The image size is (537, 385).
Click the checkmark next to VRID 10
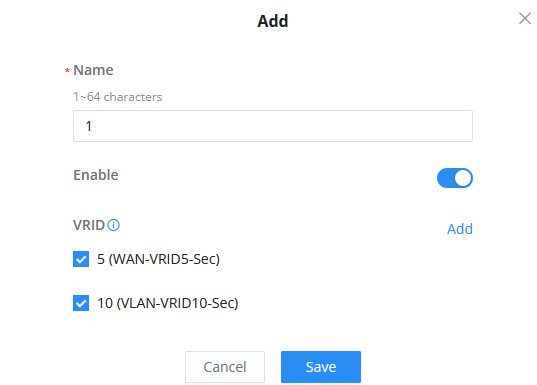click(x=81, y=303)
